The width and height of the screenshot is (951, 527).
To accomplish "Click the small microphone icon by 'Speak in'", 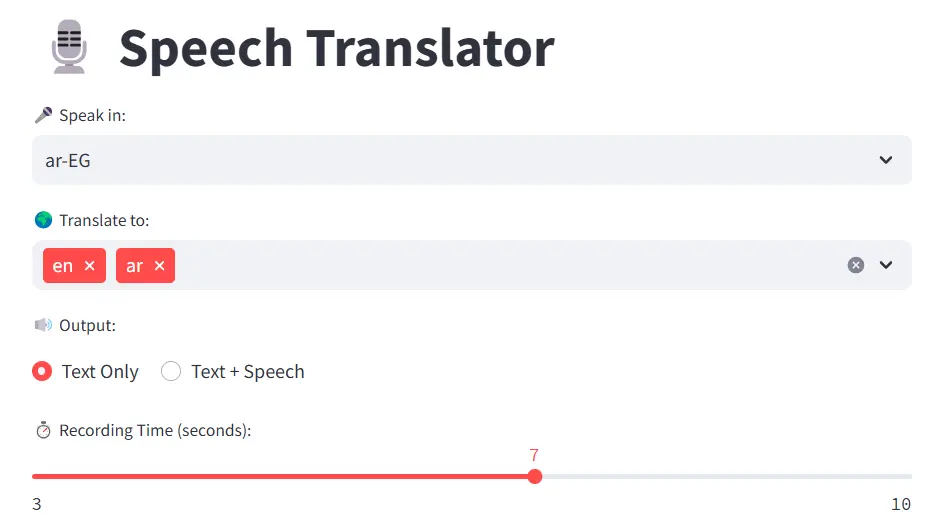I will pos(43,115).
